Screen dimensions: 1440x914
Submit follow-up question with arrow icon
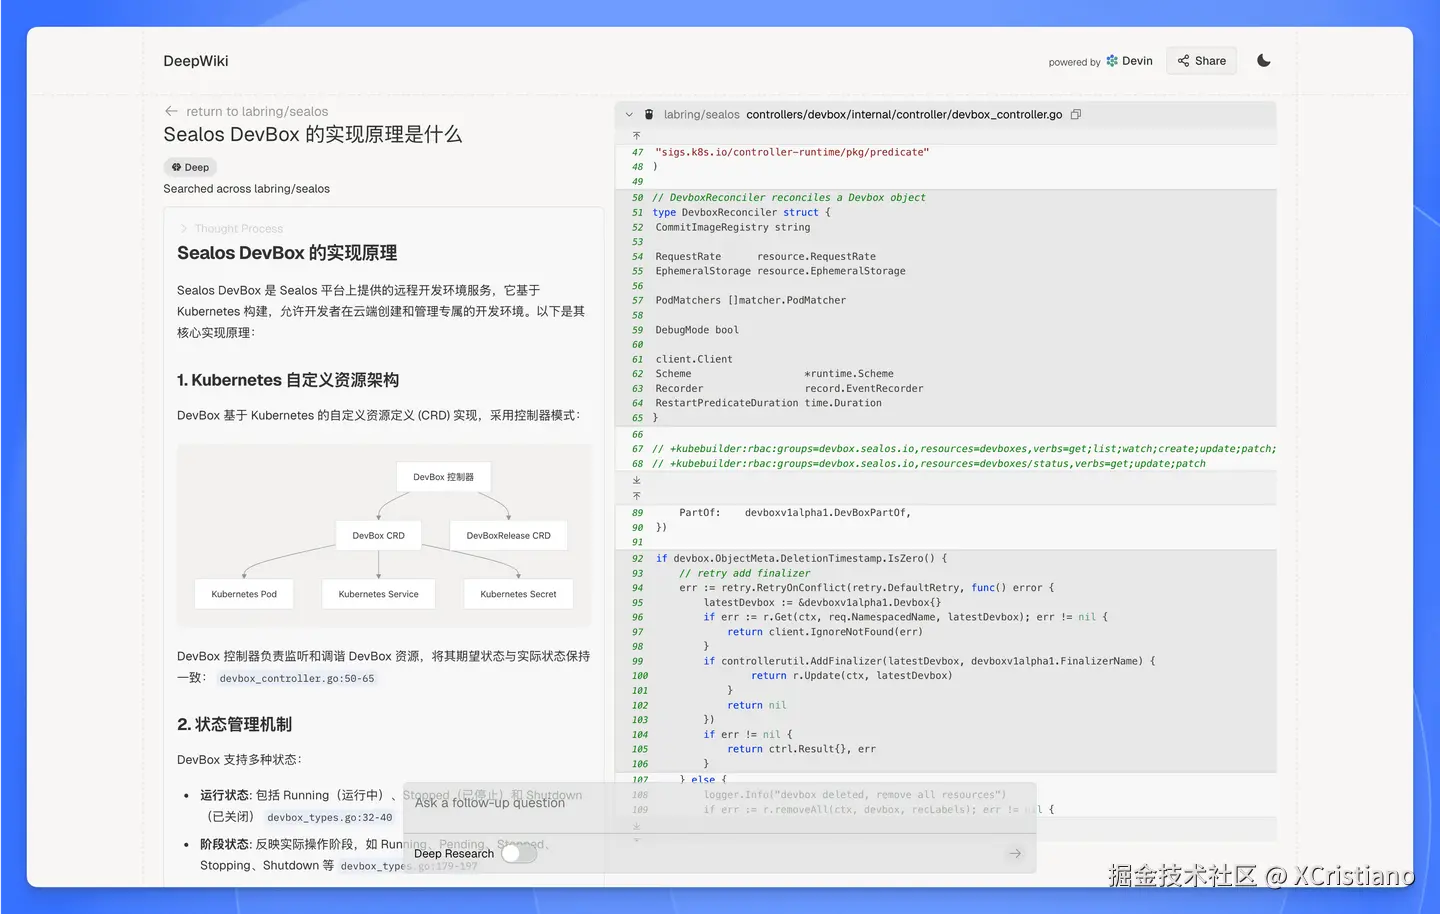1015,854
